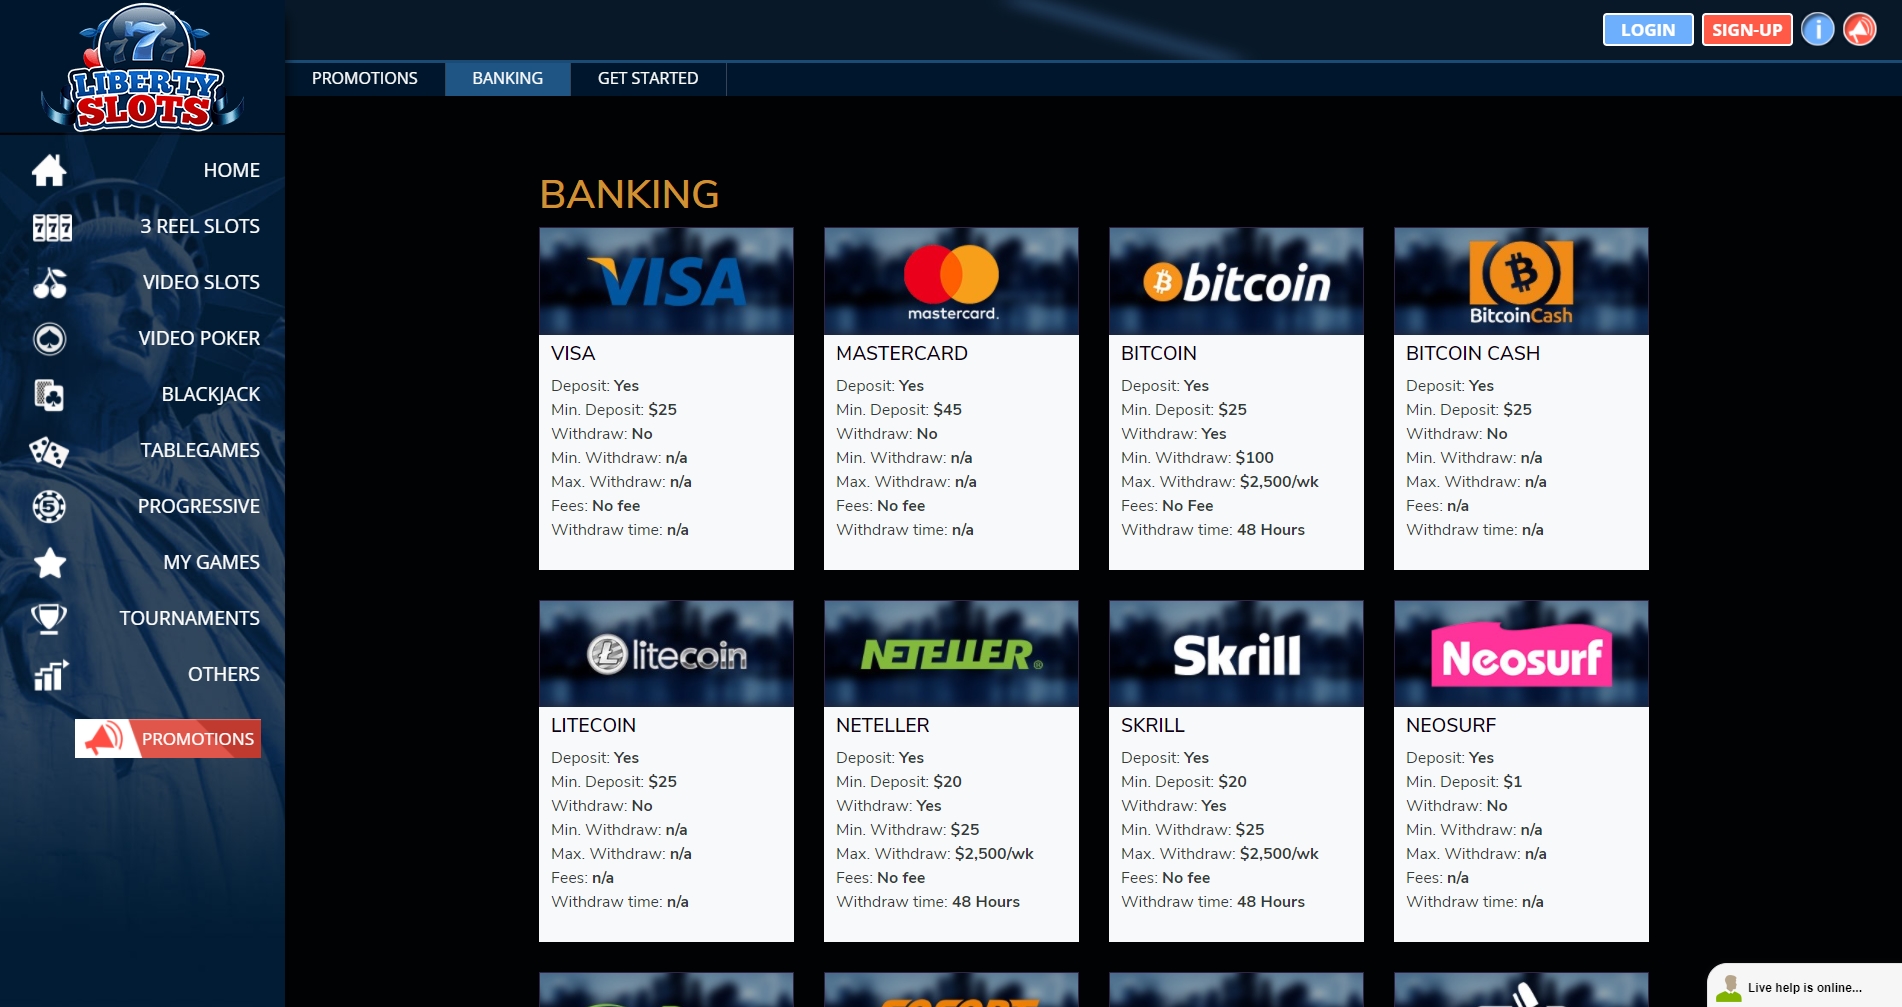Click Bitcoin Cash's Min. Deposit $25 line
The height and width of the screenshot is (1007, 1902).
[x=1469, y=410]
